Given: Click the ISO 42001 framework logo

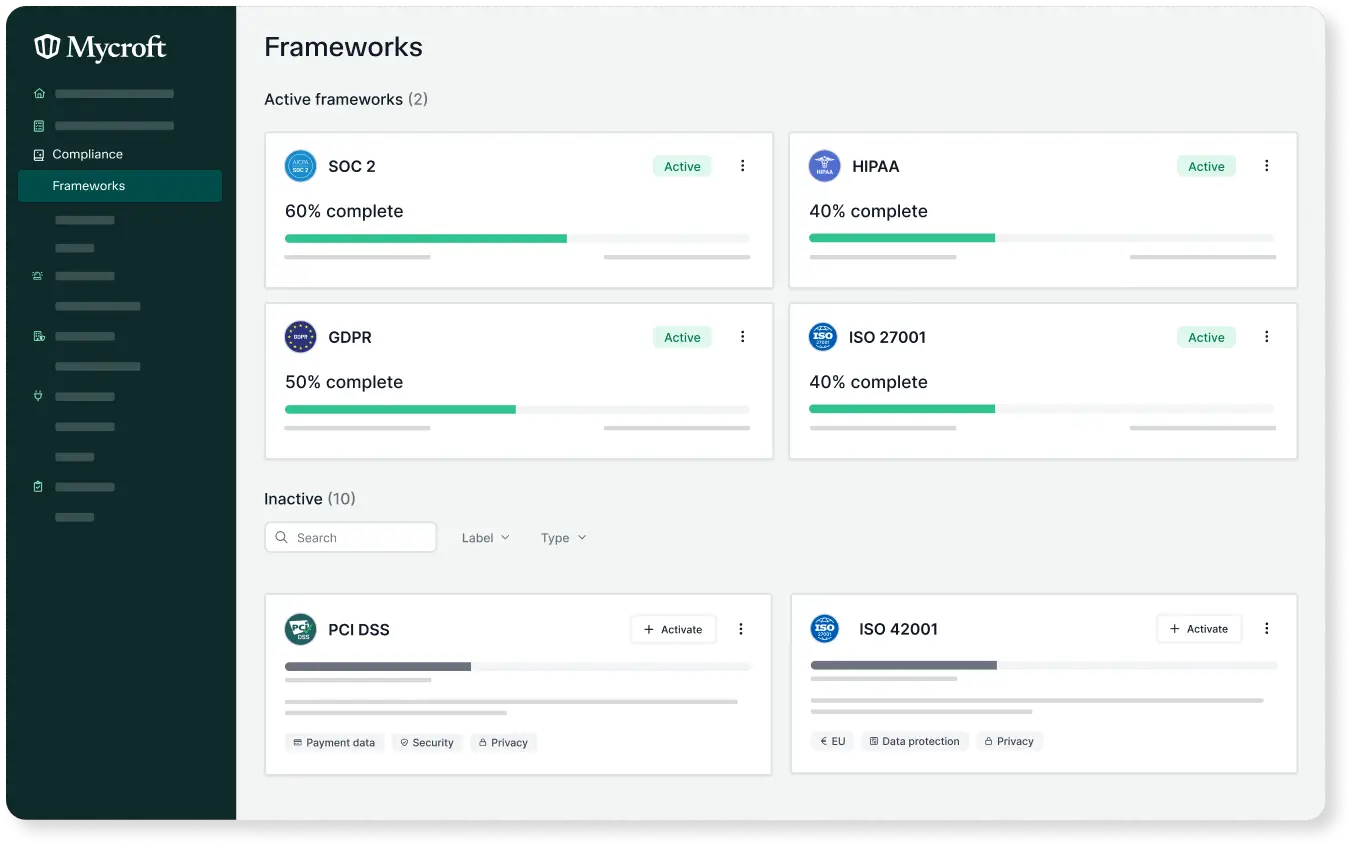Looking at the screenshot, I should [824, 629].
